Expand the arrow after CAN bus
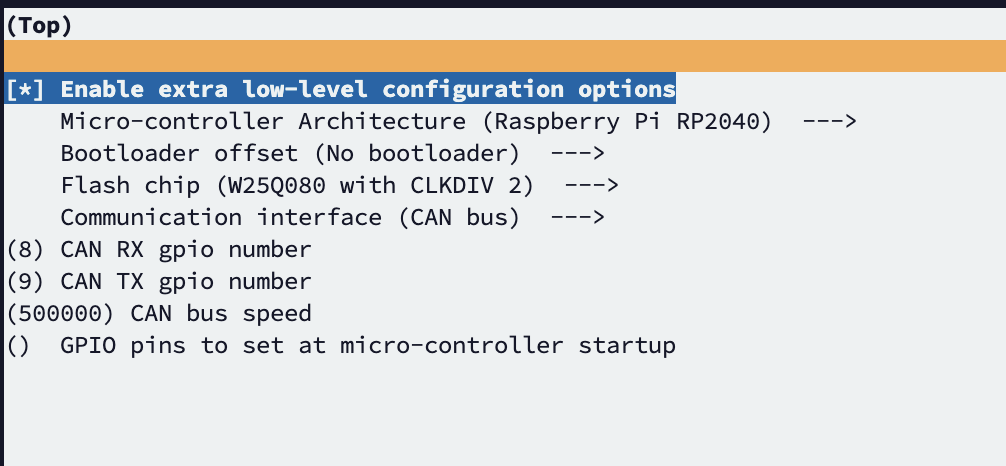1006x466 pixels. pos(578,218)
